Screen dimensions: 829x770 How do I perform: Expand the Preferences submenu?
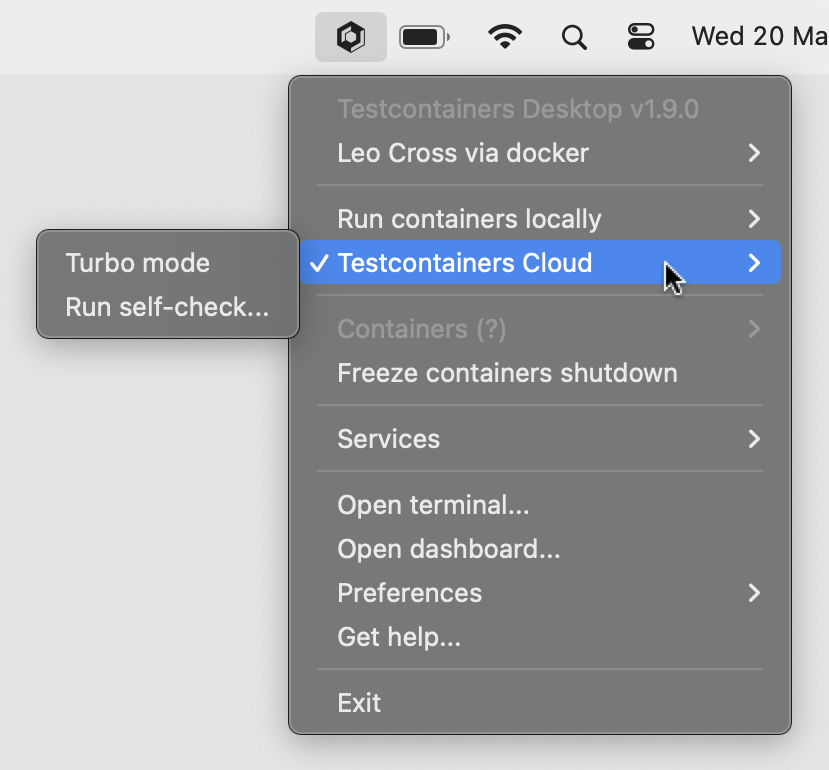click(409, 593)
